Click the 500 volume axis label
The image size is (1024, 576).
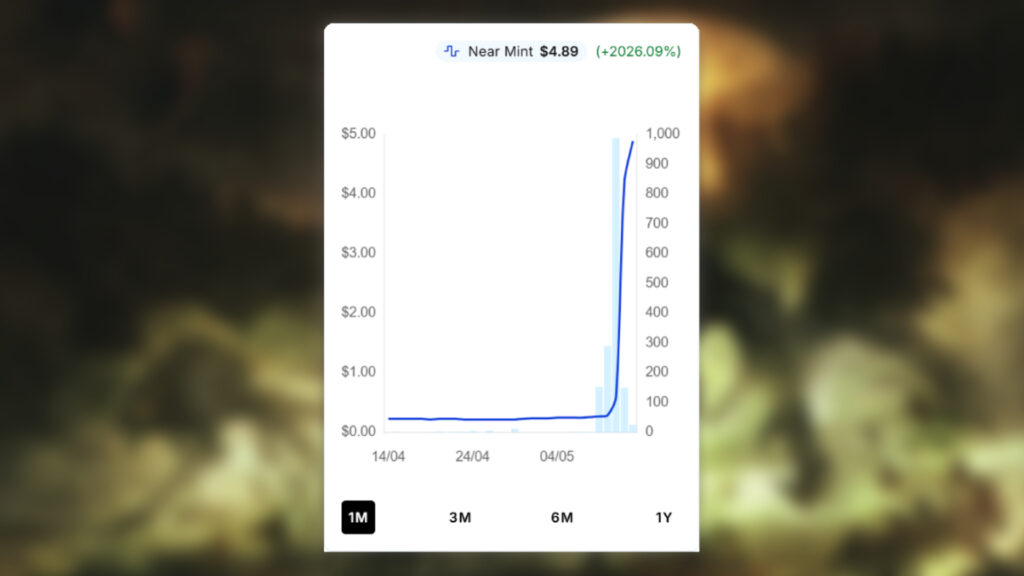pyautogui.click(x=658, y=282)
